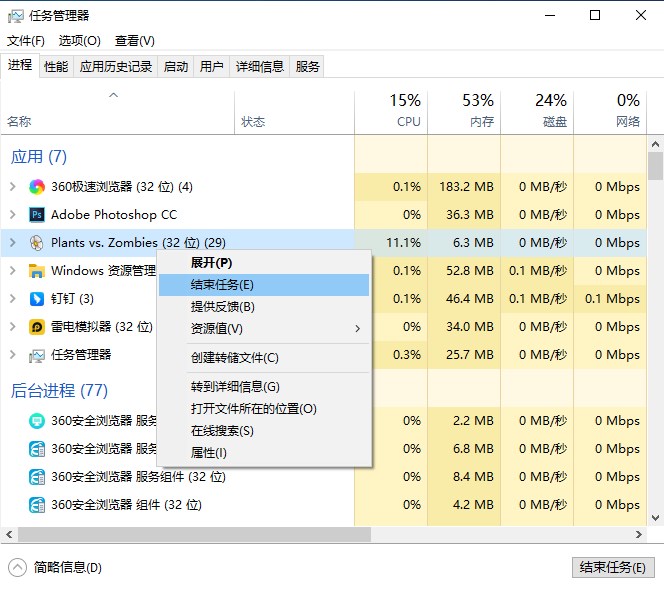This screenshot has height=592, width=664.
Task: Click icon of 360安全浏览器 组件 (32 位)
Action: point(37,505)
